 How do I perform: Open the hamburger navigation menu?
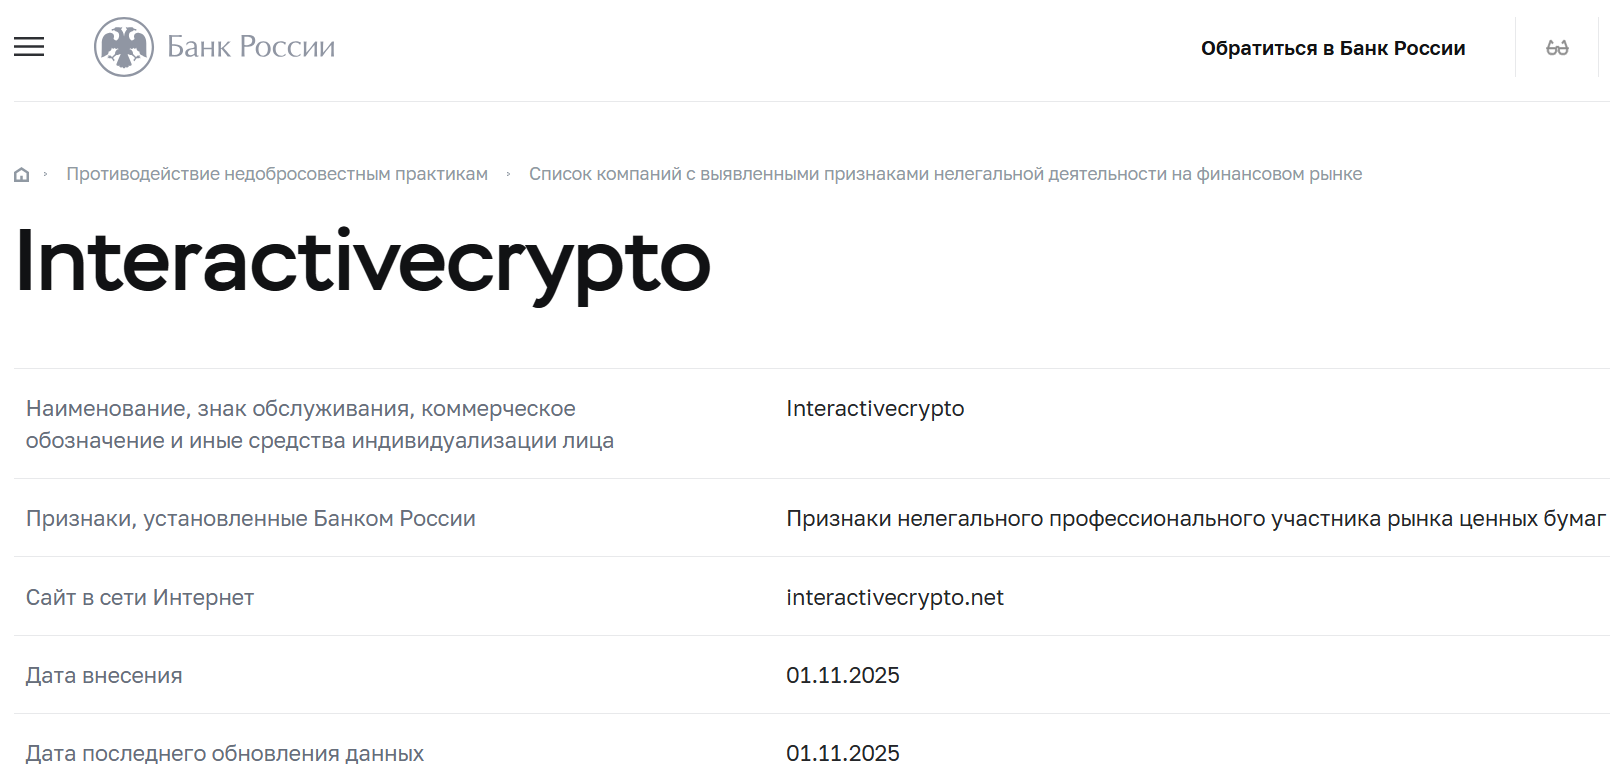click(x=28, y=46)
